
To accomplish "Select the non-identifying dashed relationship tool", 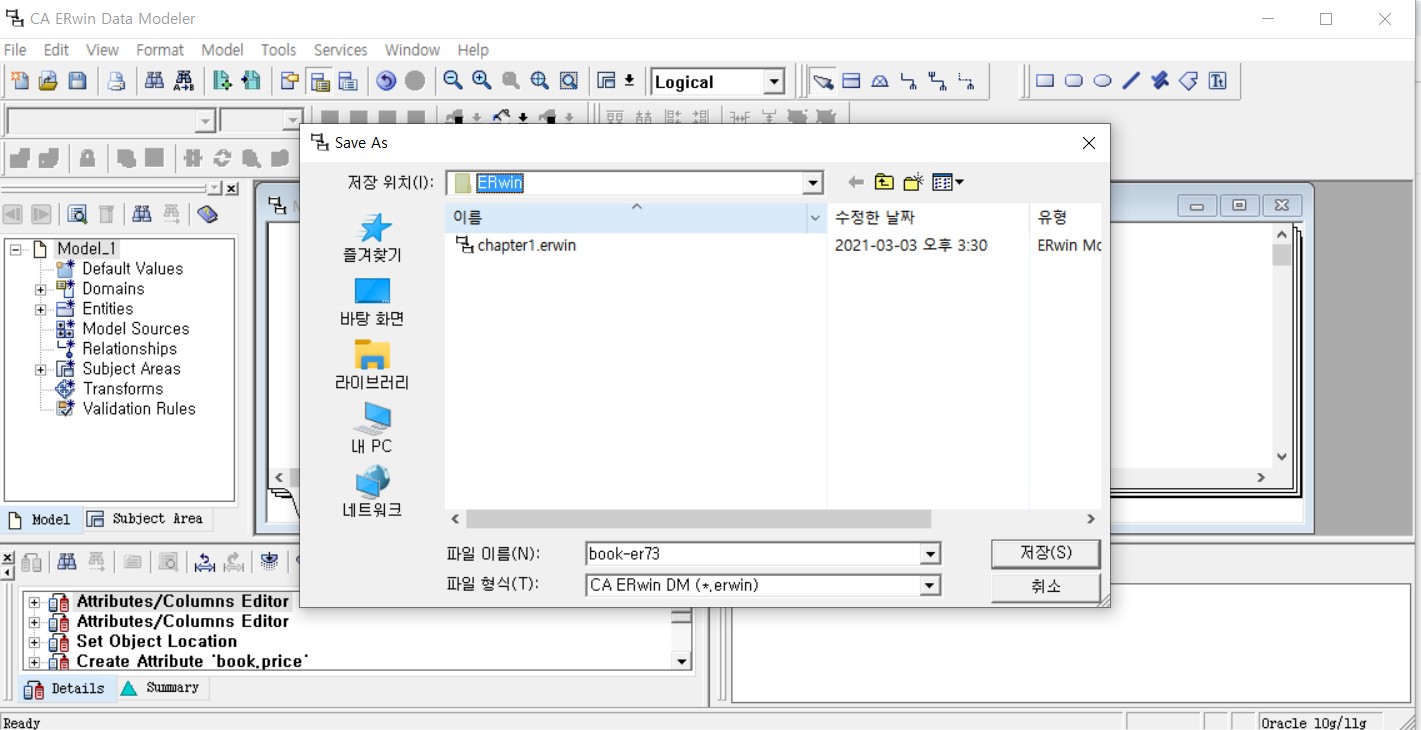I will [x=967, y=81].
